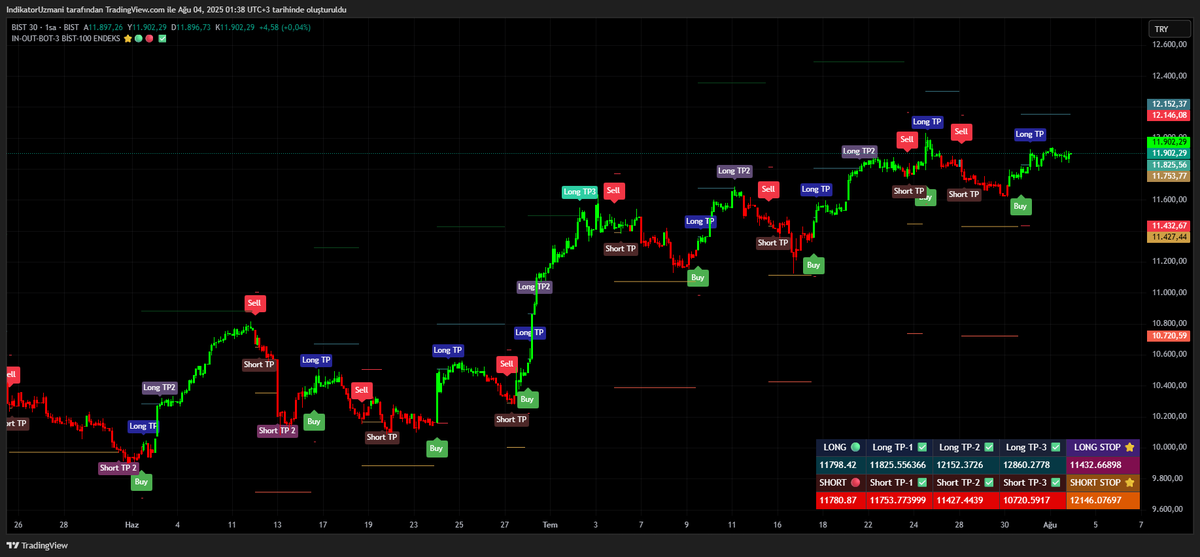Click the star in the LONG STOP cell
The image size is (1200, 557).
tap(1129, 447)
